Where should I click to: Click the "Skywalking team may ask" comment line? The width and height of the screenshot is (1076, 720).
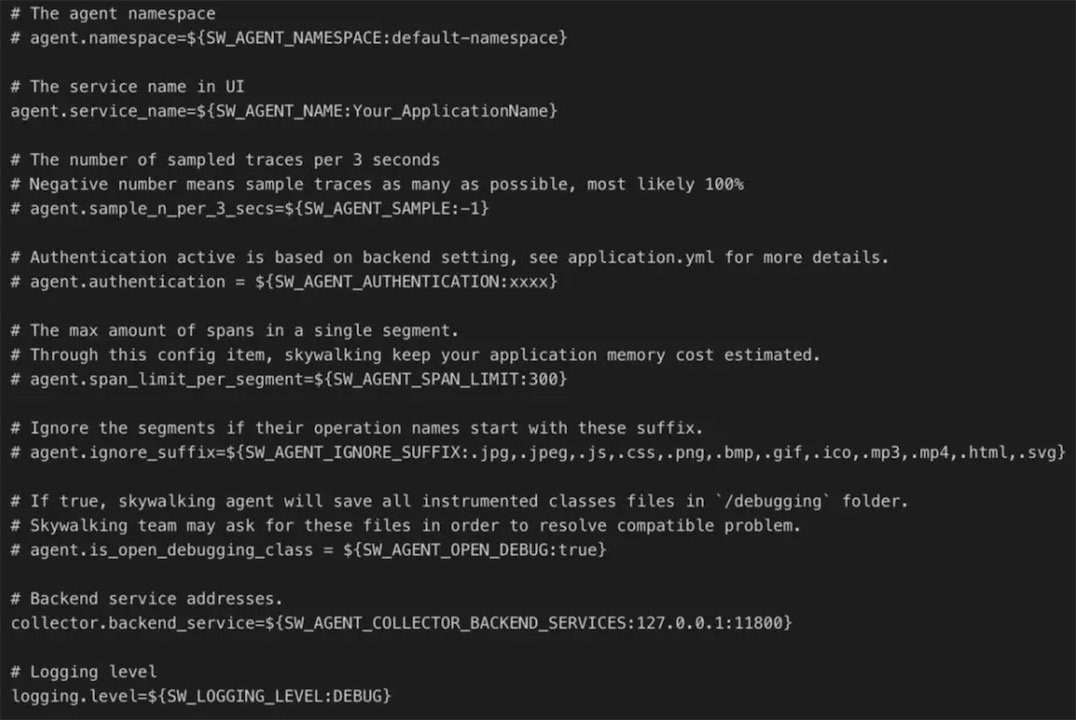[x=405, y=525]
